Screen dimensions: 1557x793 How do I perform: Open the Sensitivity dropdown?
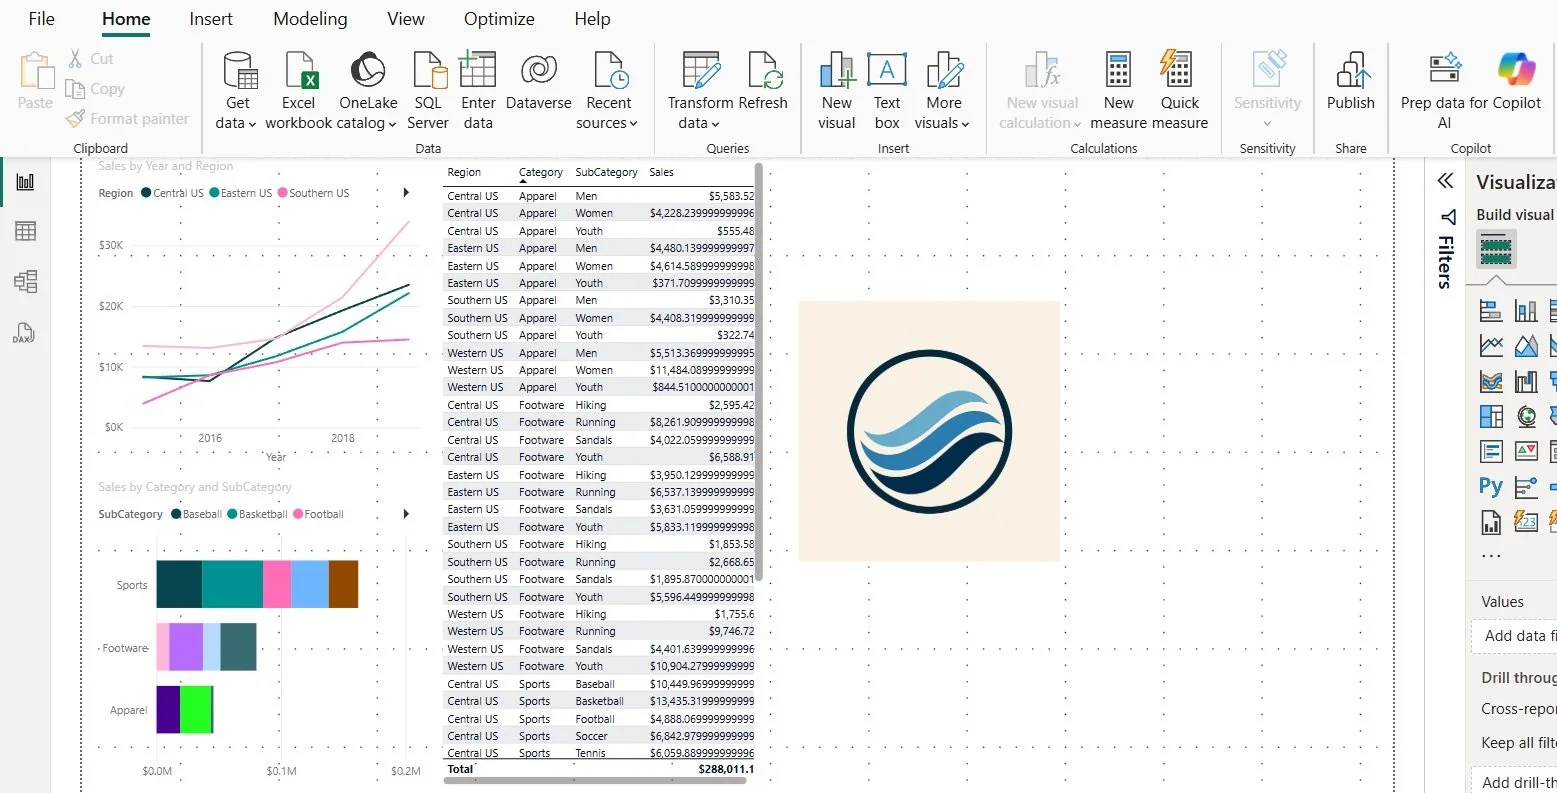(x=1267, y=91)
